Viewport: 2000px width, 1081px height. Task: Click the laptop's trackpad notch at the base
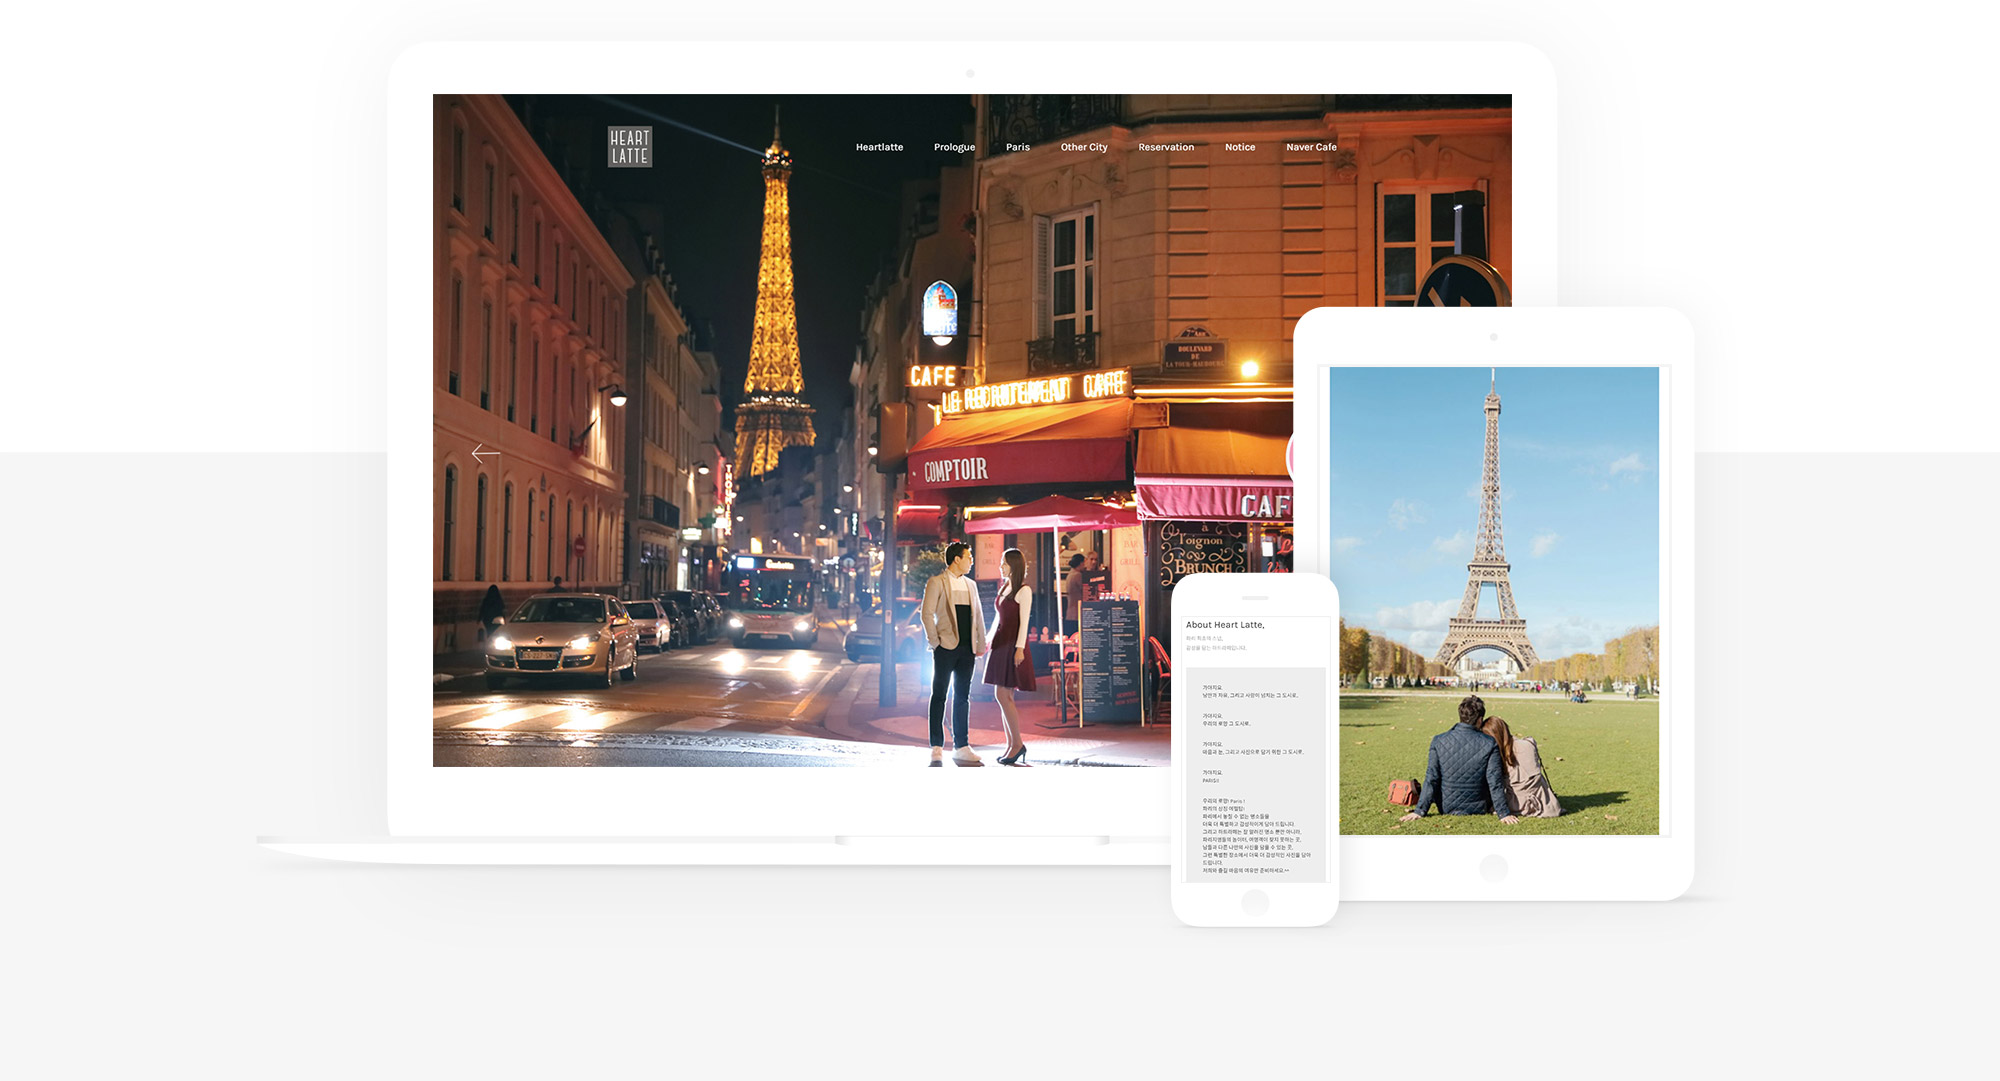(x=972, y=841)
